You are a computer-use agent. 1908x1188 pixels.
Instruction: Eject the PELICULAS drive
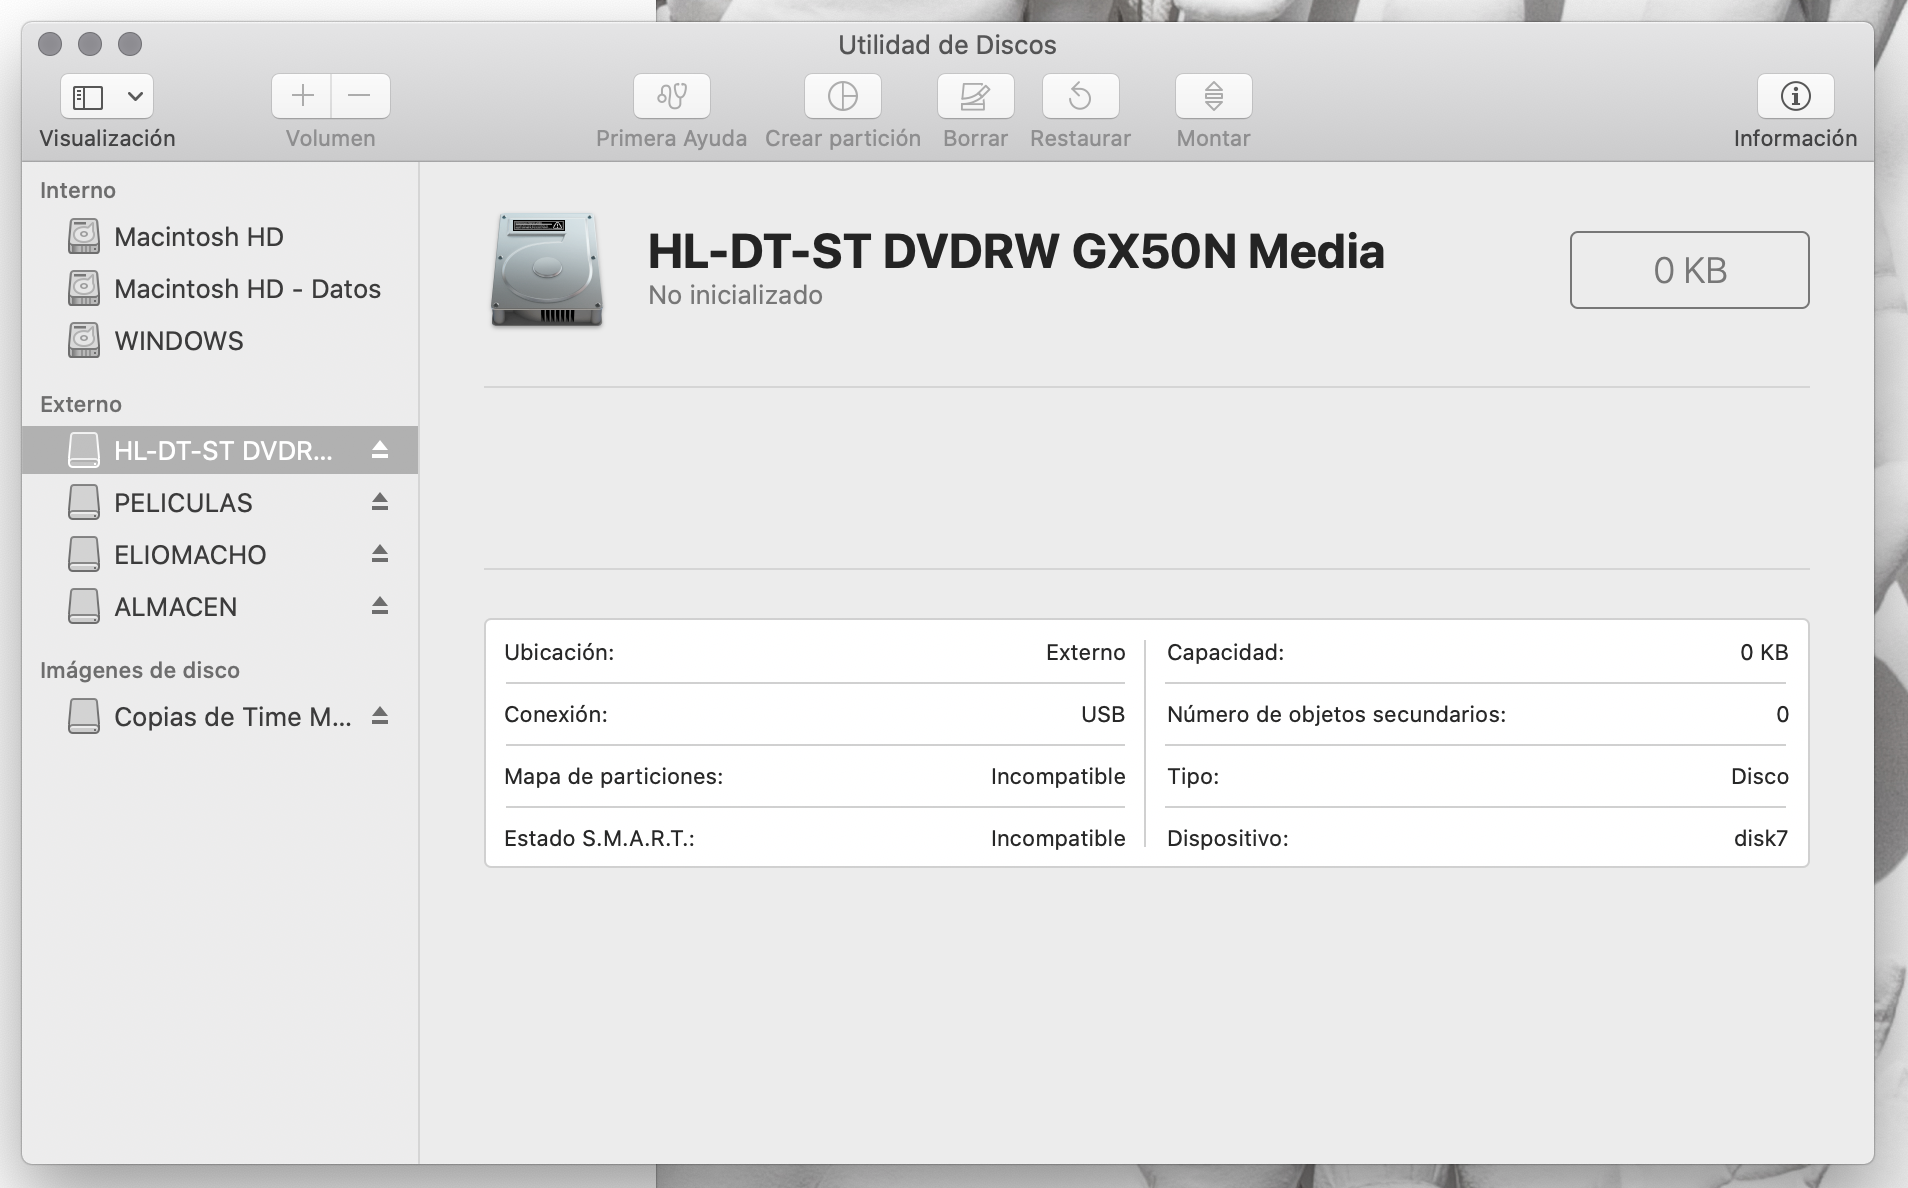point(380,502)
